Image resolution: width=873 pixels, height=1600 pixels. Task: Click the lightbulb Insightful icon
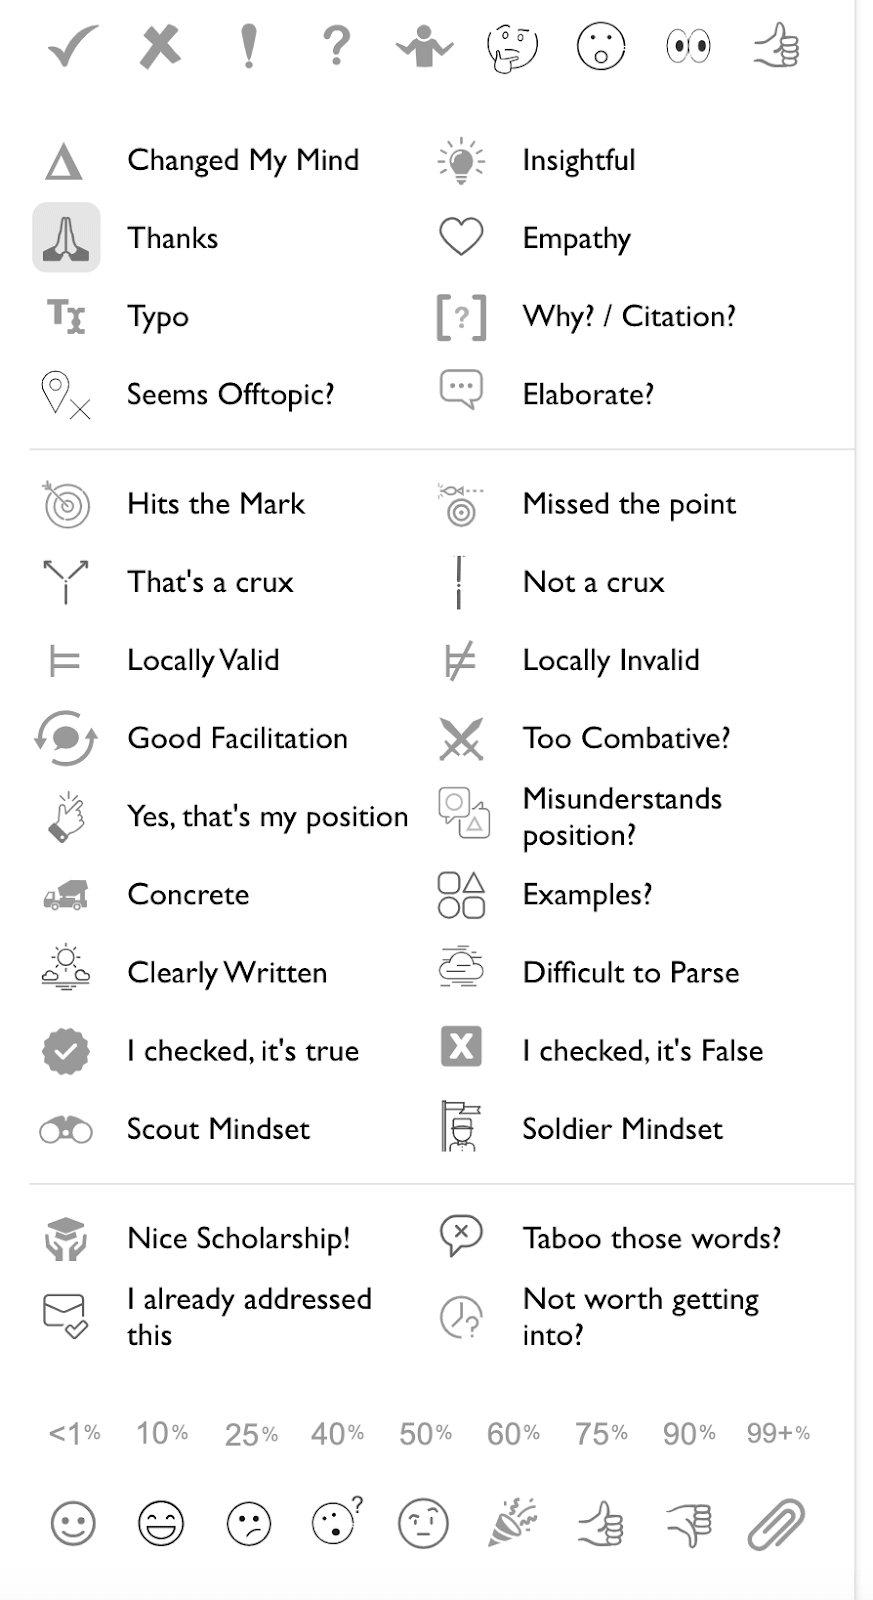(461, 161)
